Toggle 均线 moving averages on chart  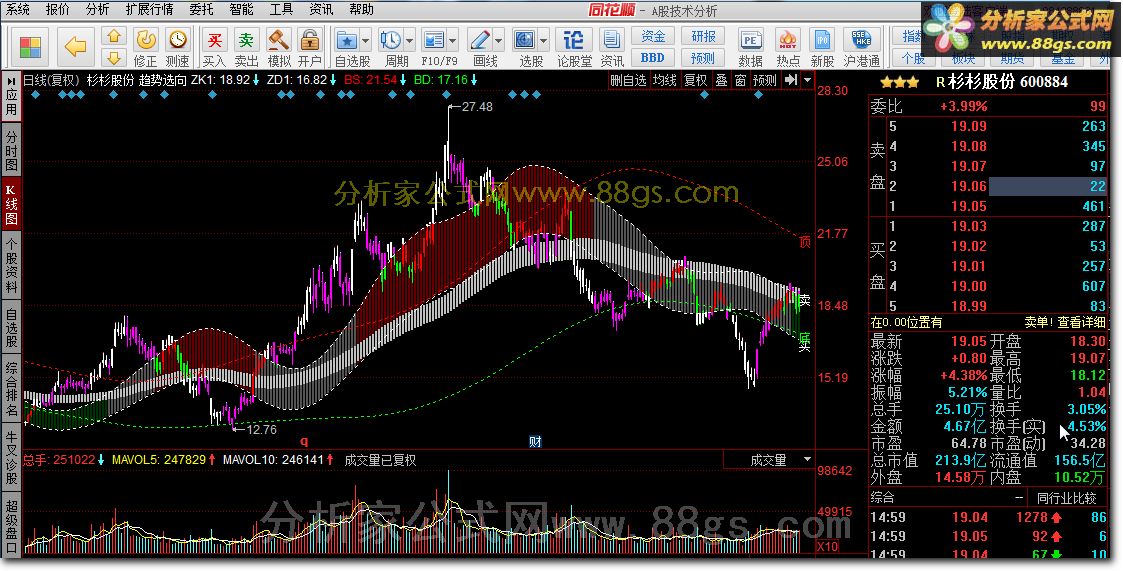[x=665, y=80]
